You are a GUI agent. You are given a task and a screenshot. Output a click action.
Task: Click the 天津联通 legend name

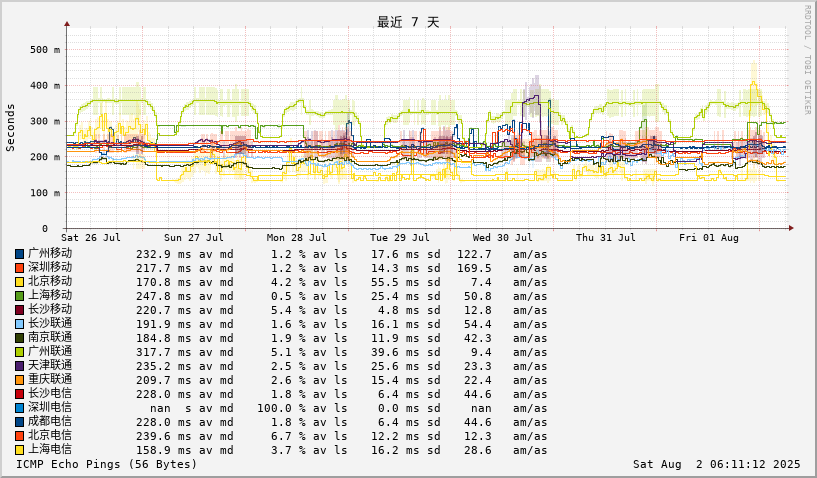coord(50,366)
